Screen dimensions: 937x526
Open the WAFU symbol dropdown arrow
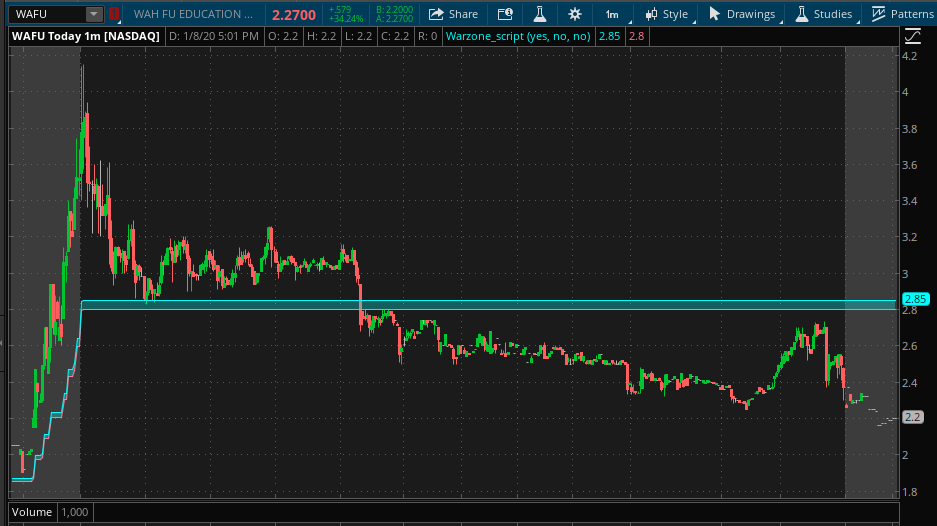click(94, 14)
